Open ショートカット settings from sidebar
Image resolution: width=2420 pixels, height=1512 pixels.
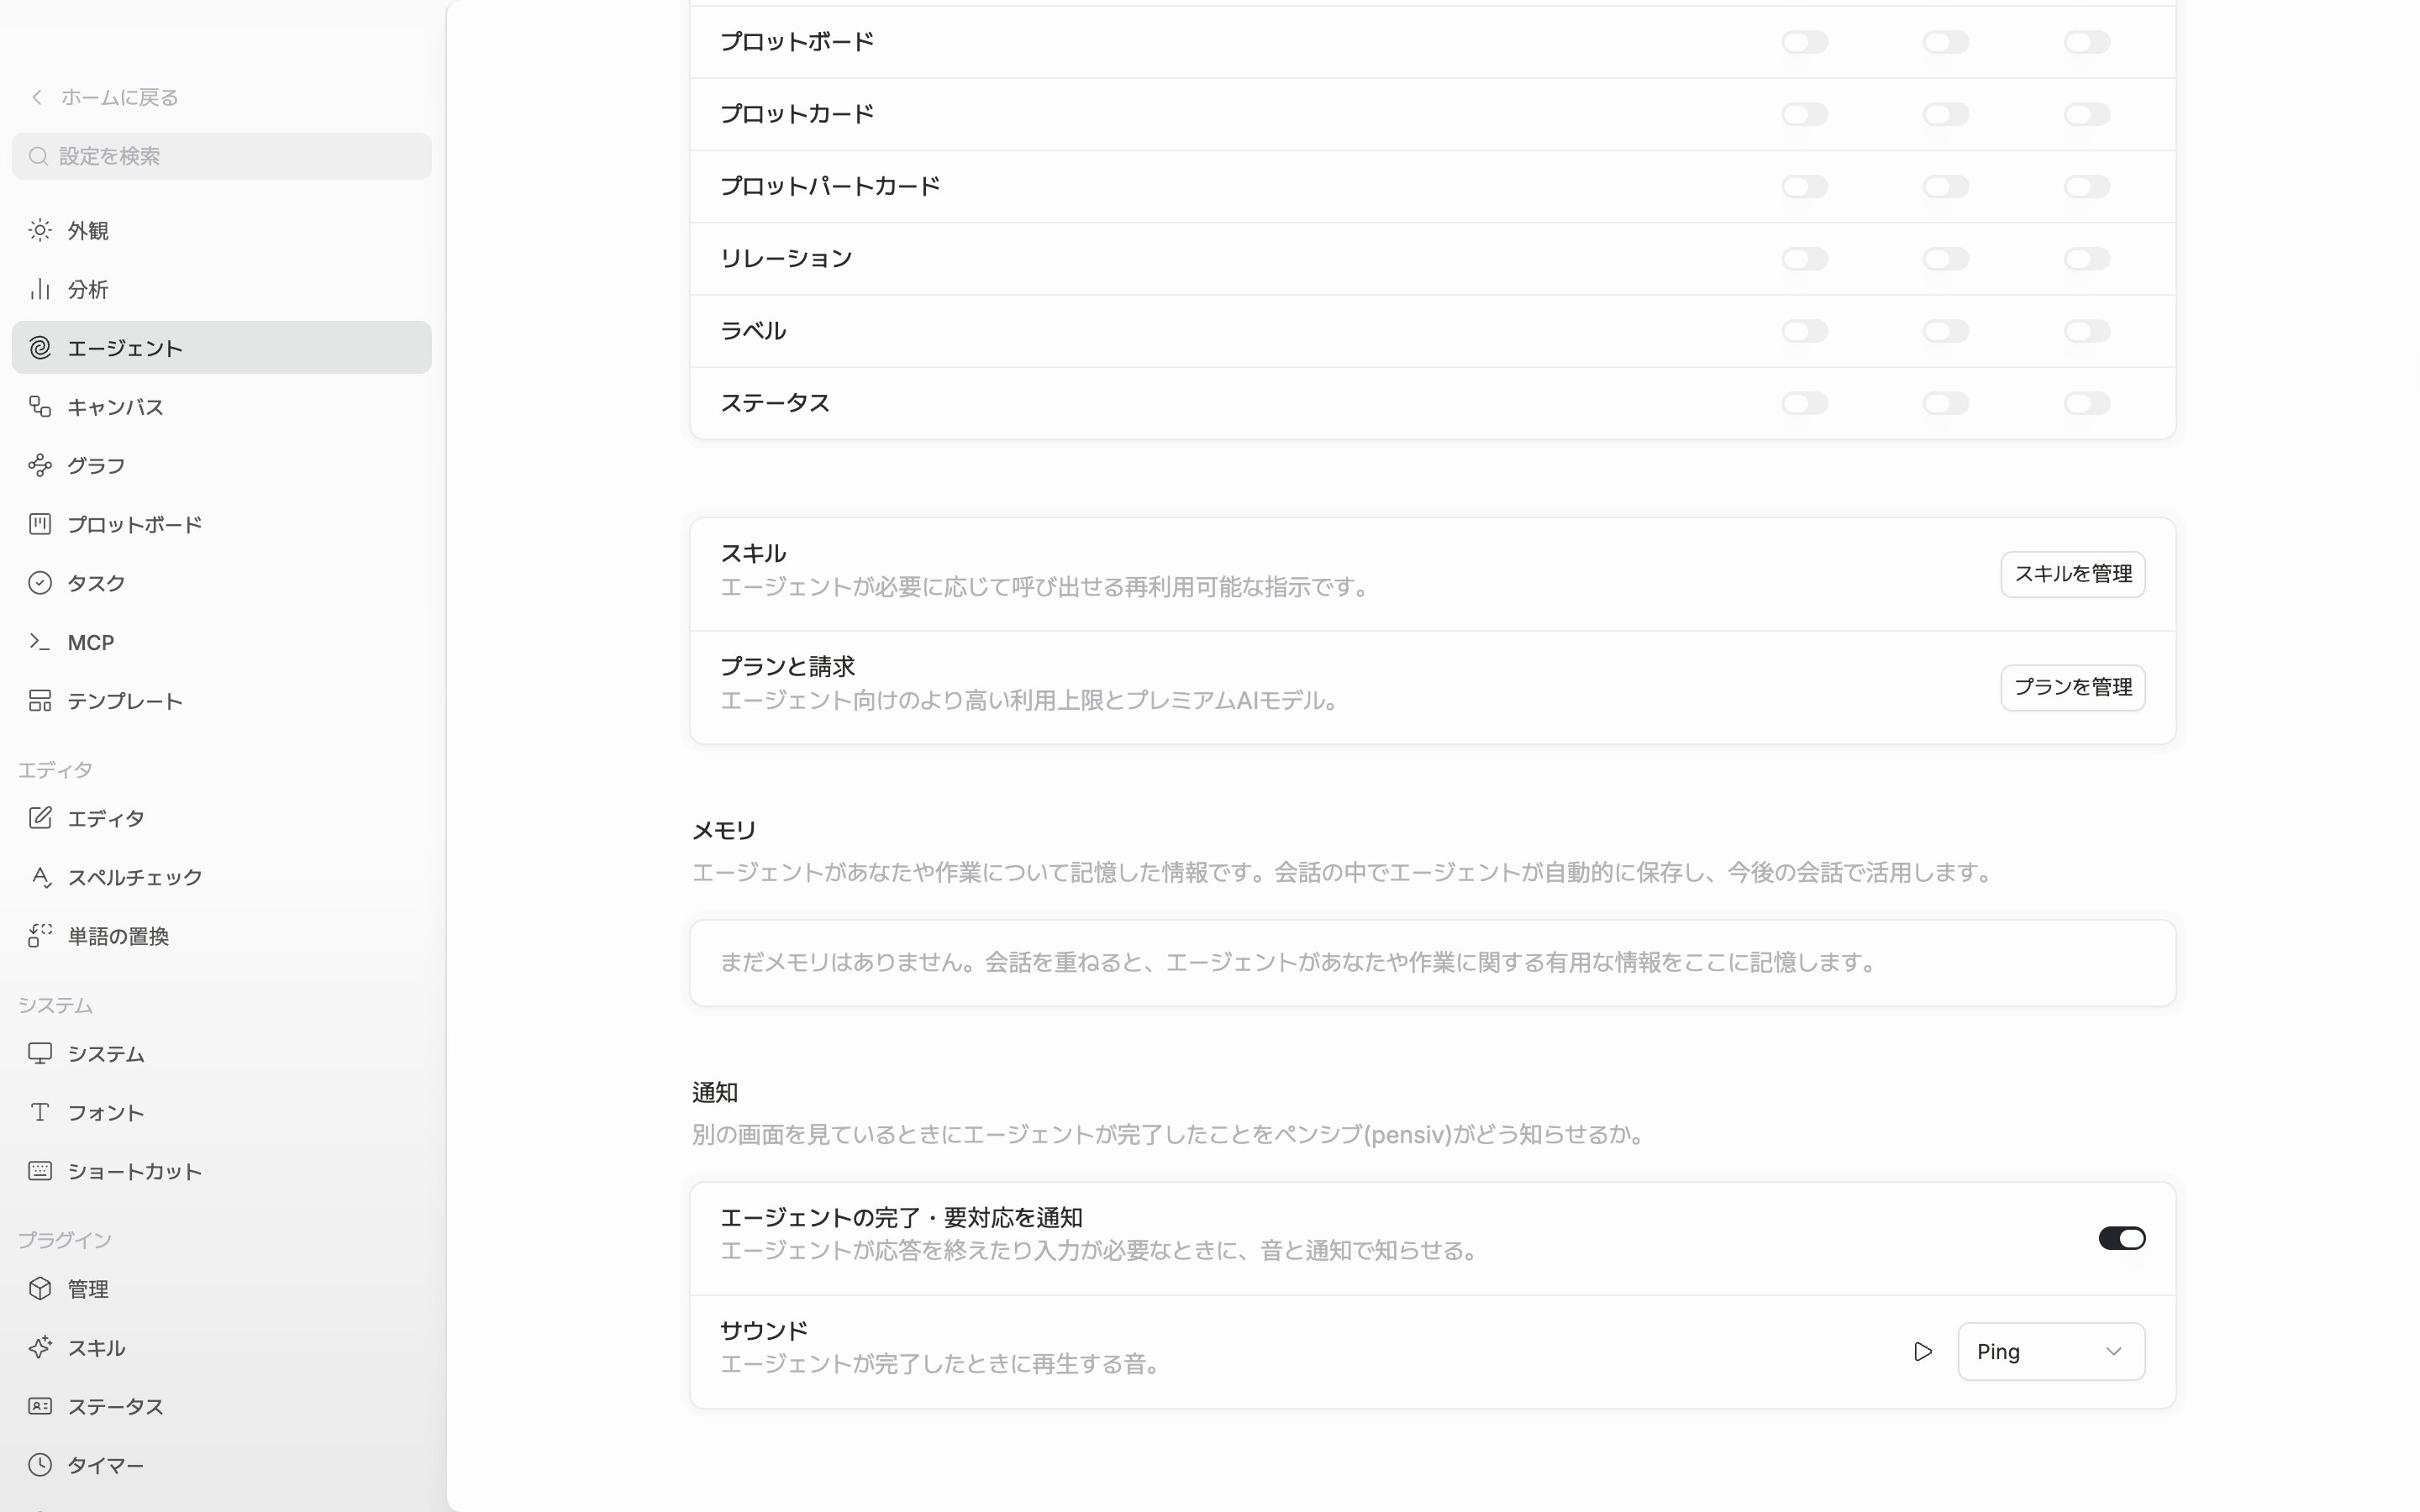pos(221,1171)
